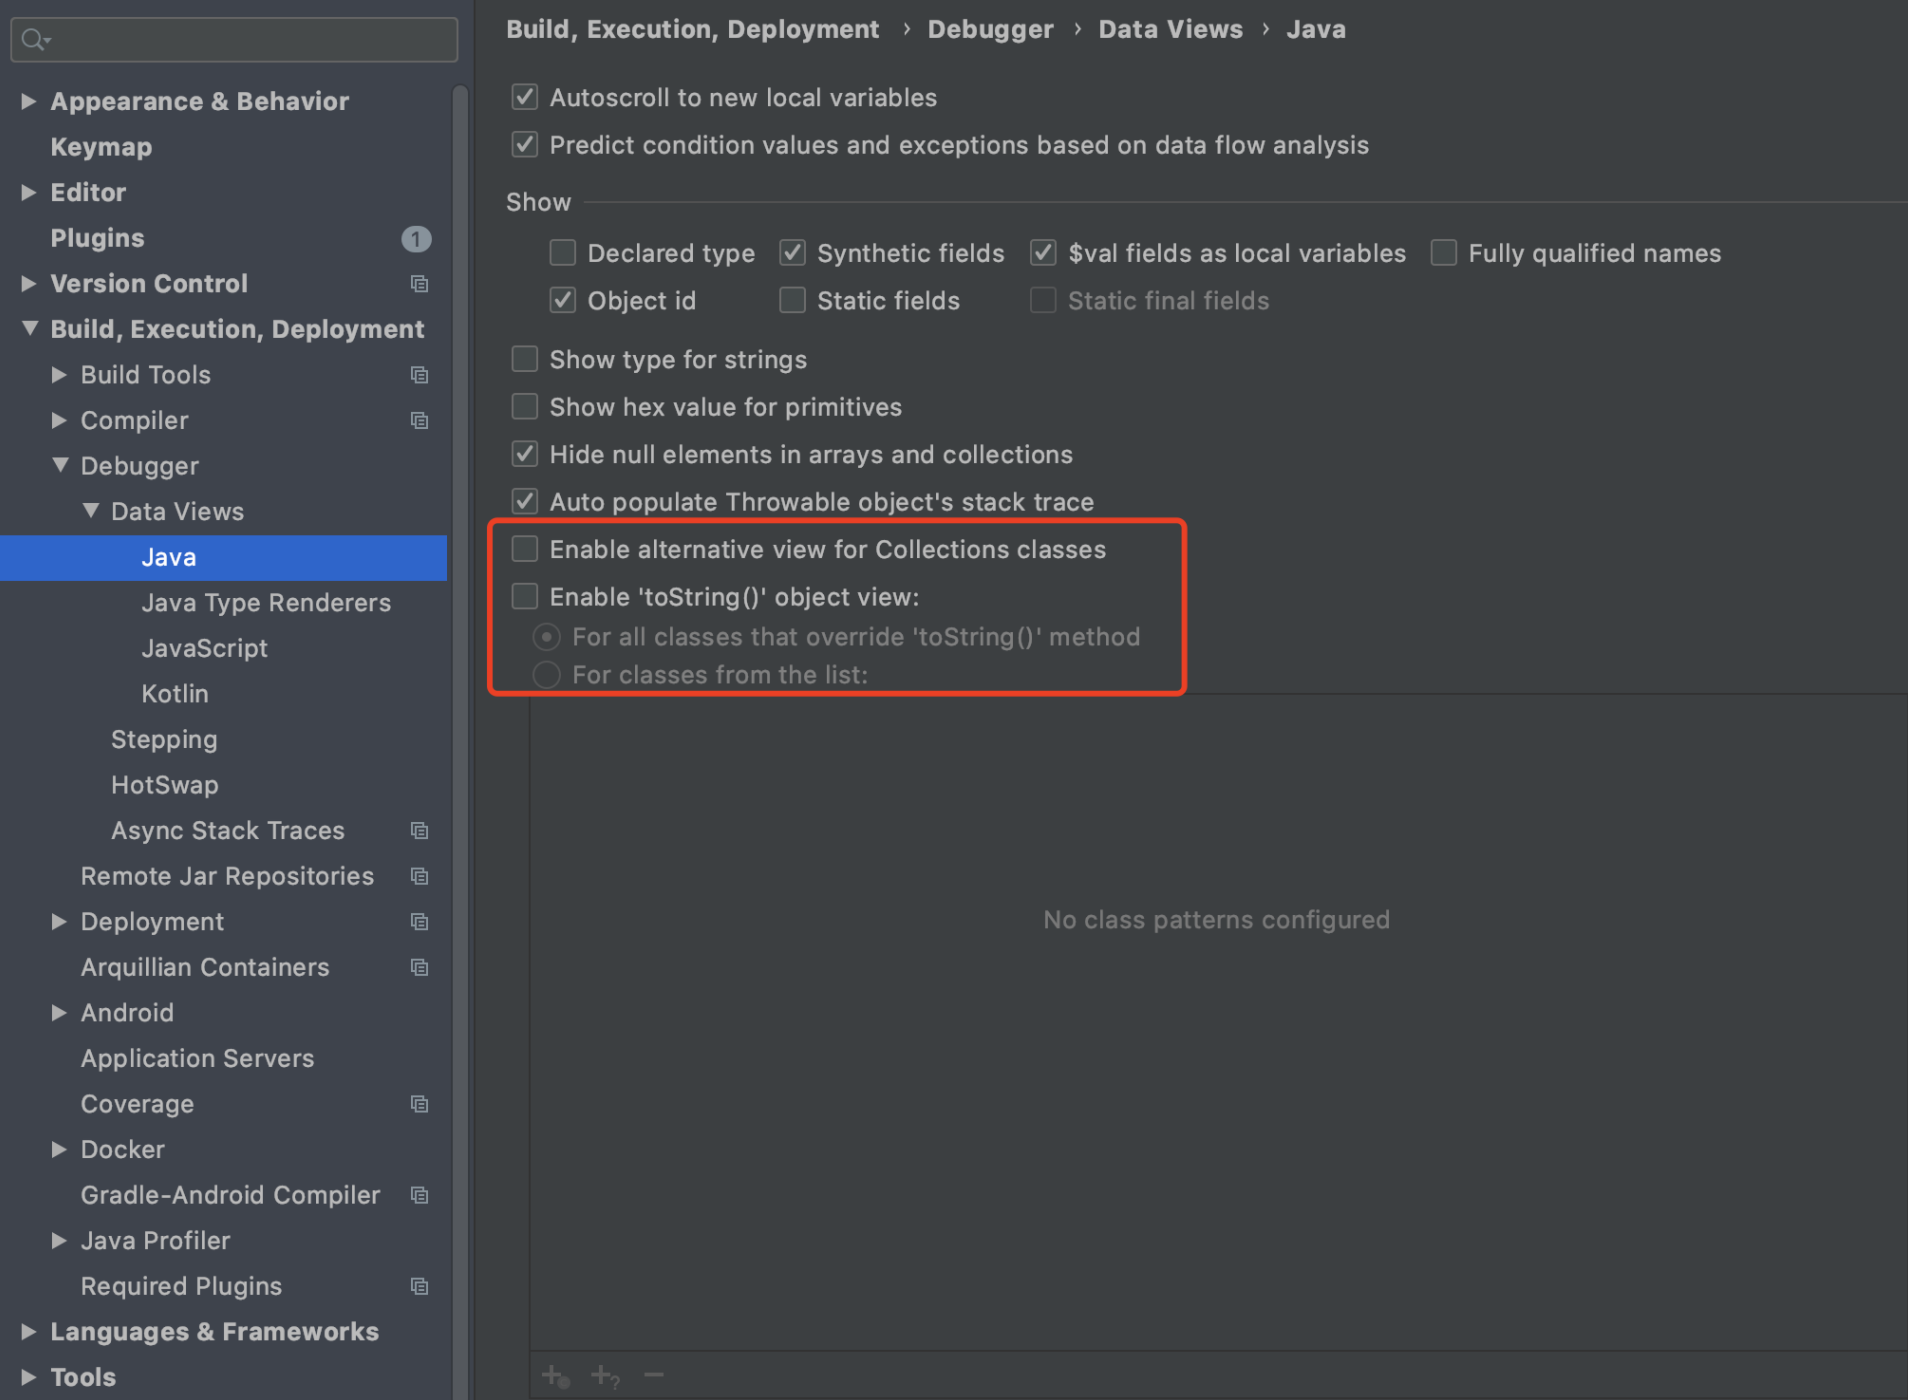The image size is (1908, 1400).
Task: Select the 'For classes from the list' radio
Action: coord(547,675)
